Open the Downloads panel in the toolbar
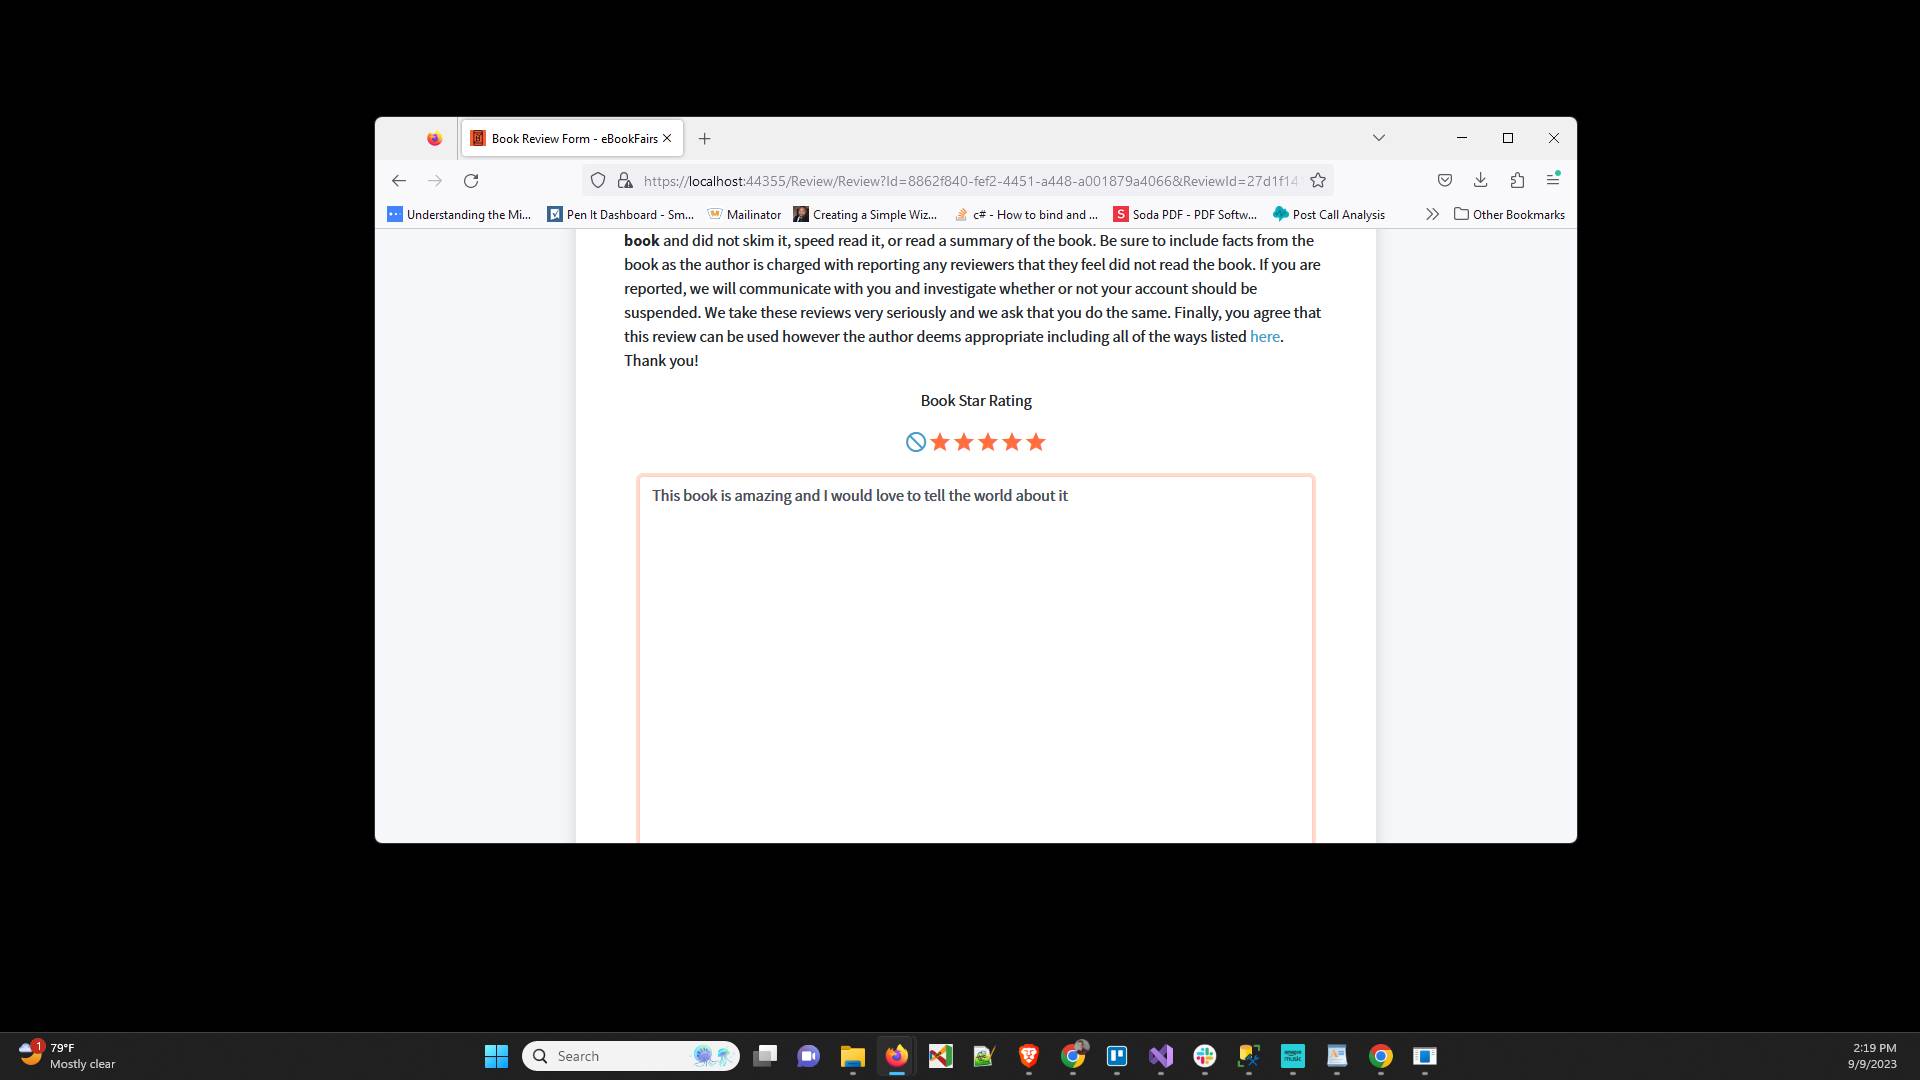This screenshot has height=1080, width=1920. pos(1480,180)
